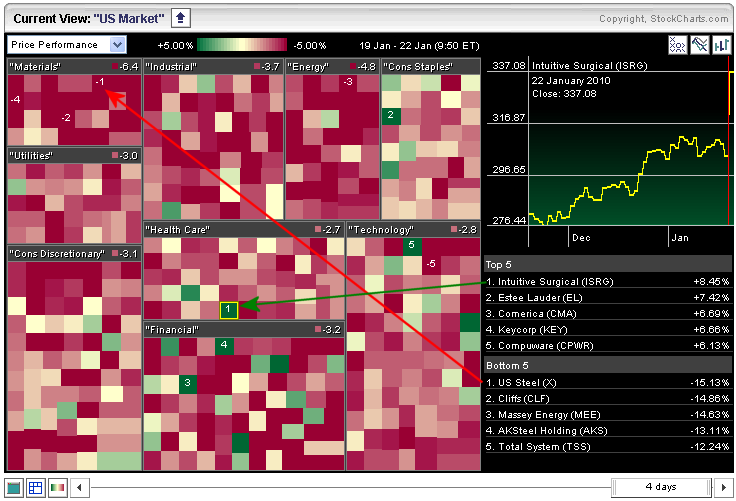Image resolution: width=736 pixels, height=501 pixels.
Task: Click the "-5" square in Technology
Action: coord(431,264)
